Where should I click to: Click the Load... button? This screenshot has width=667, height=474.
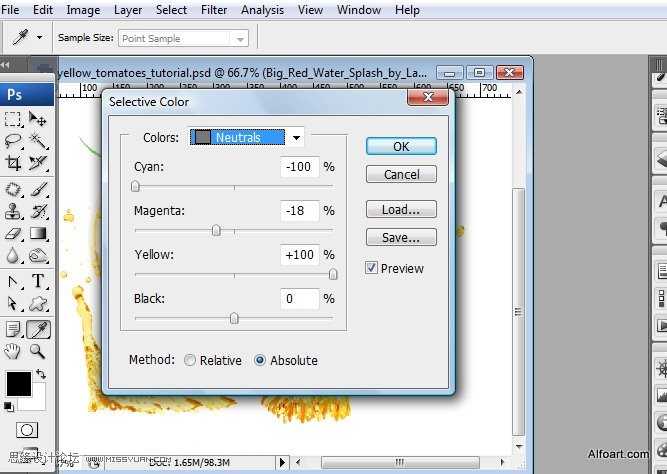[401, 209]
